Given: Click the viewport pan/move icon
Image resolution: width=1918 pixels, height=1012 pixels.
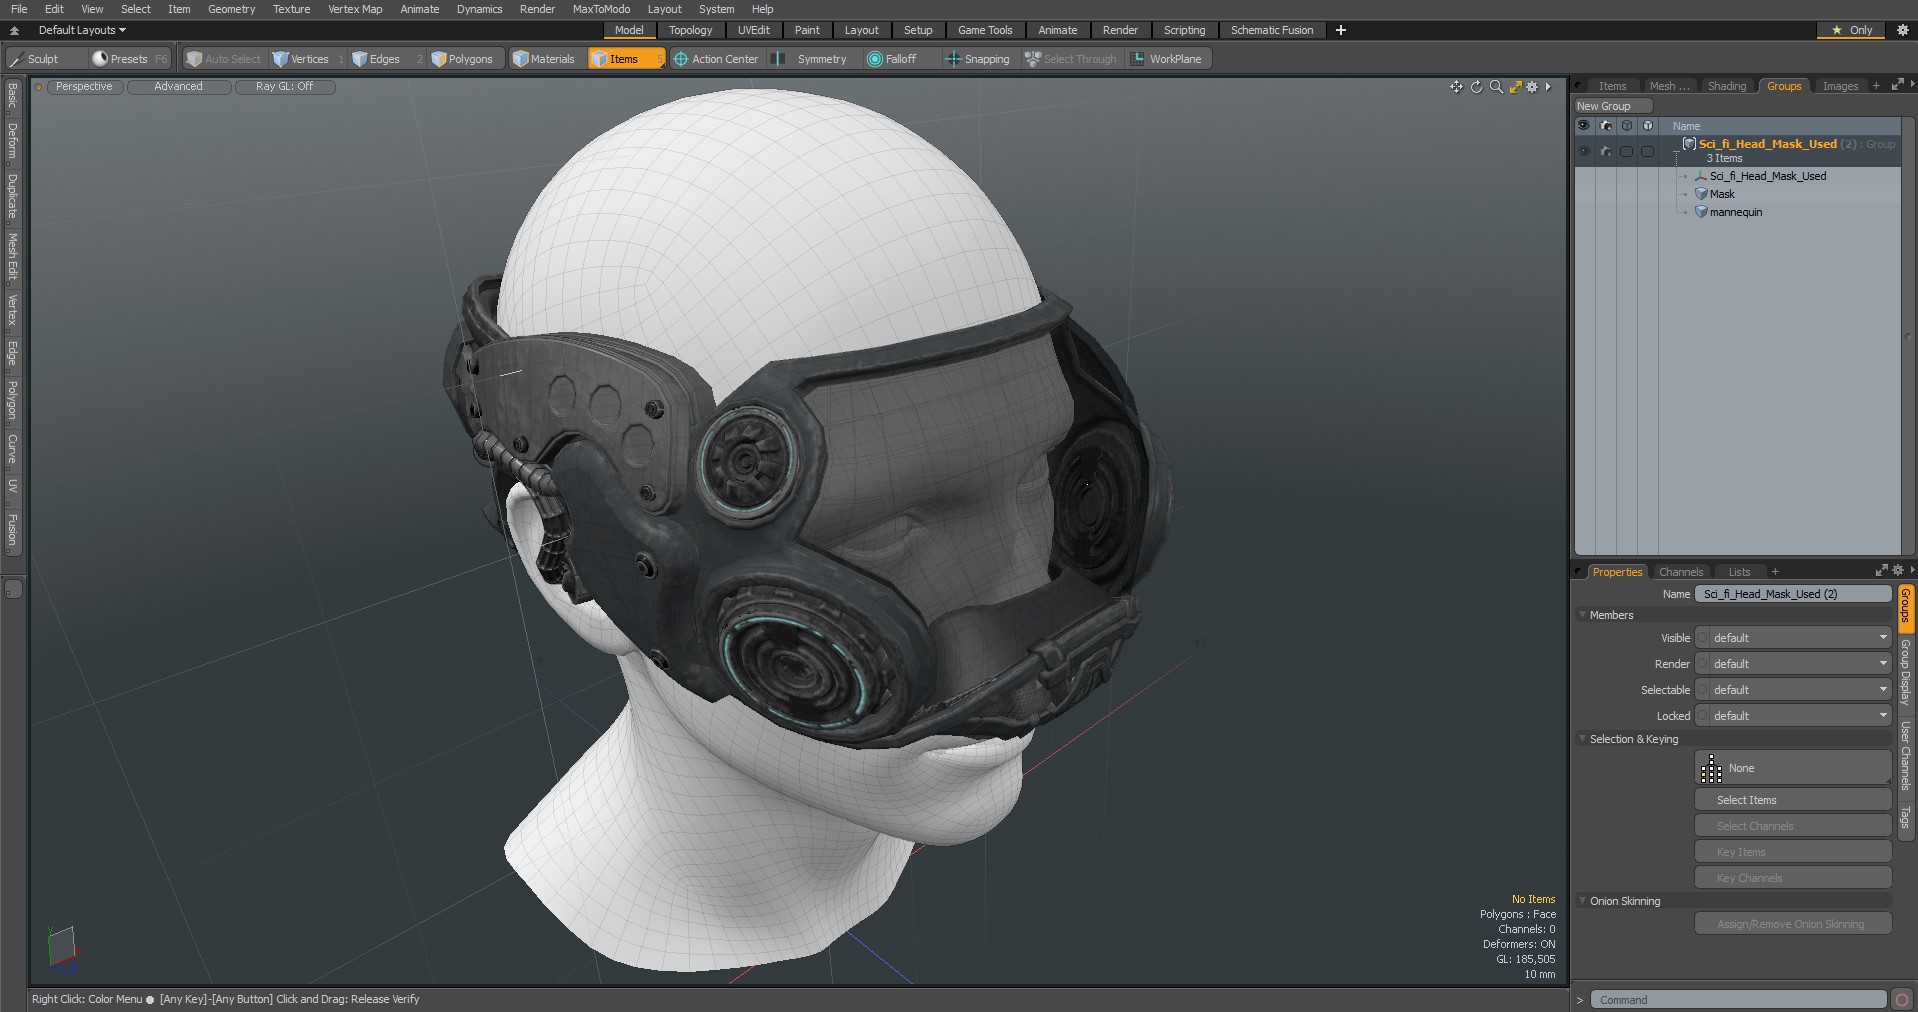Looking at the screenshot, I should pyautogui.click(x=1456, y=87).
